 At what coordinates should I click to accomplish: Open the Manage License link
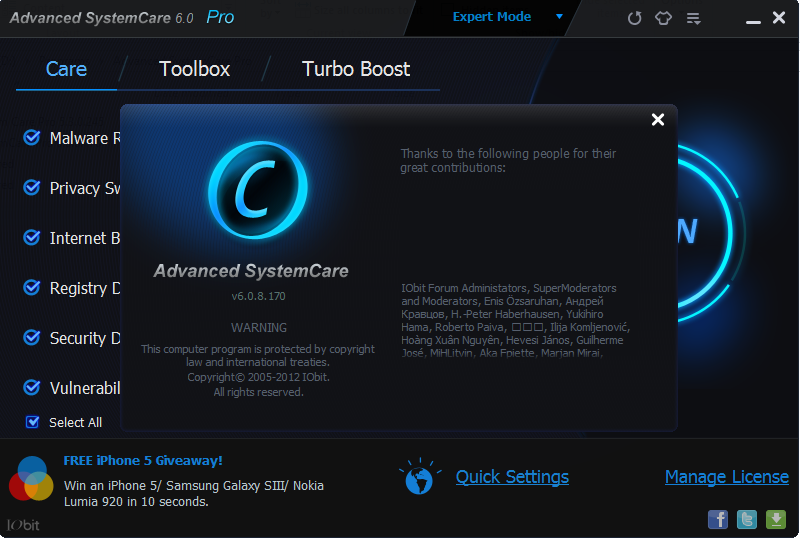click(x=727, y=477)
